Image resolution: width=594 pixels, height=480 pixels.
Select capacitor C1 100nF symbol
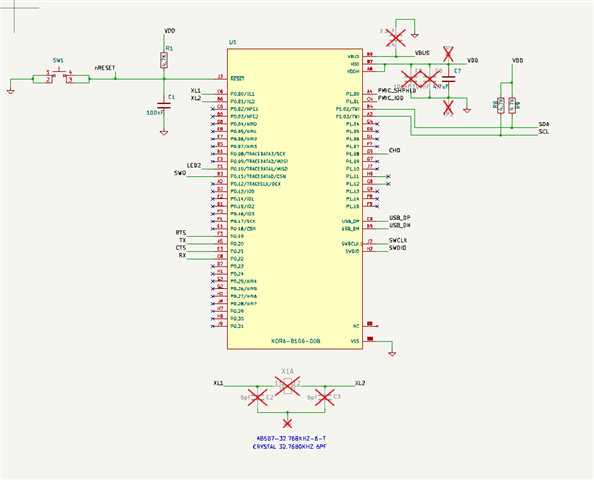pos(164,105)
